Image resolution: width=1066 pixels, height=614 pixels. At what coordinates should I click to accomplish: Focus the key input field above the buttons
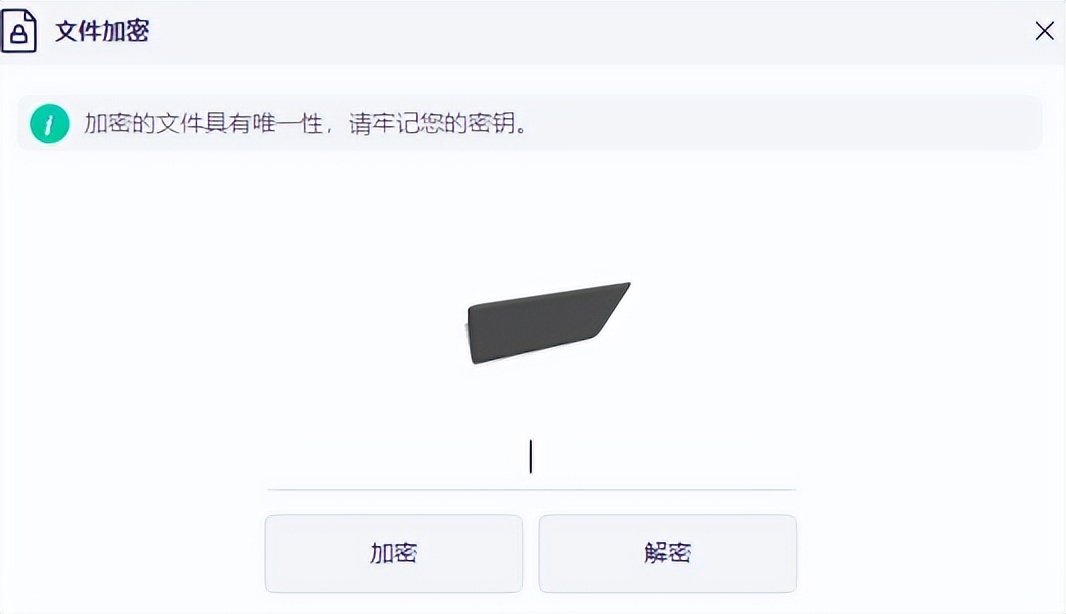coord(532,457)
